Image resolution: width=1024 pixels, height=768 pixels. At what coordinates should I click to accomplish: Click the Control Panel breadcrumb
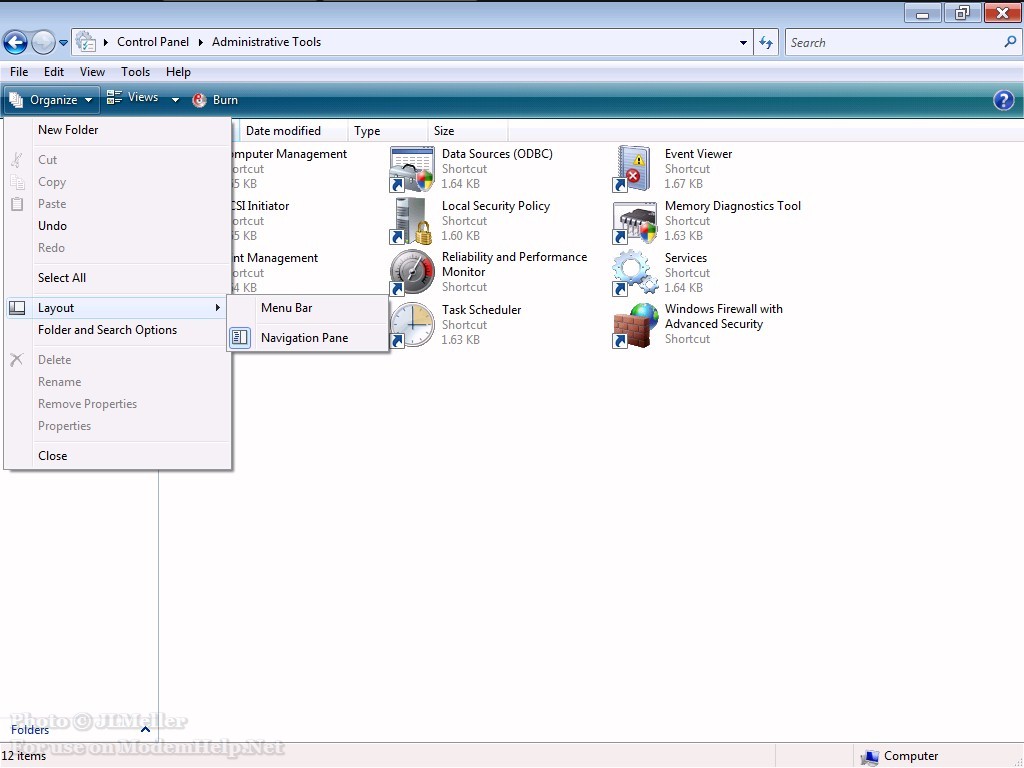[x=153, y=42]
